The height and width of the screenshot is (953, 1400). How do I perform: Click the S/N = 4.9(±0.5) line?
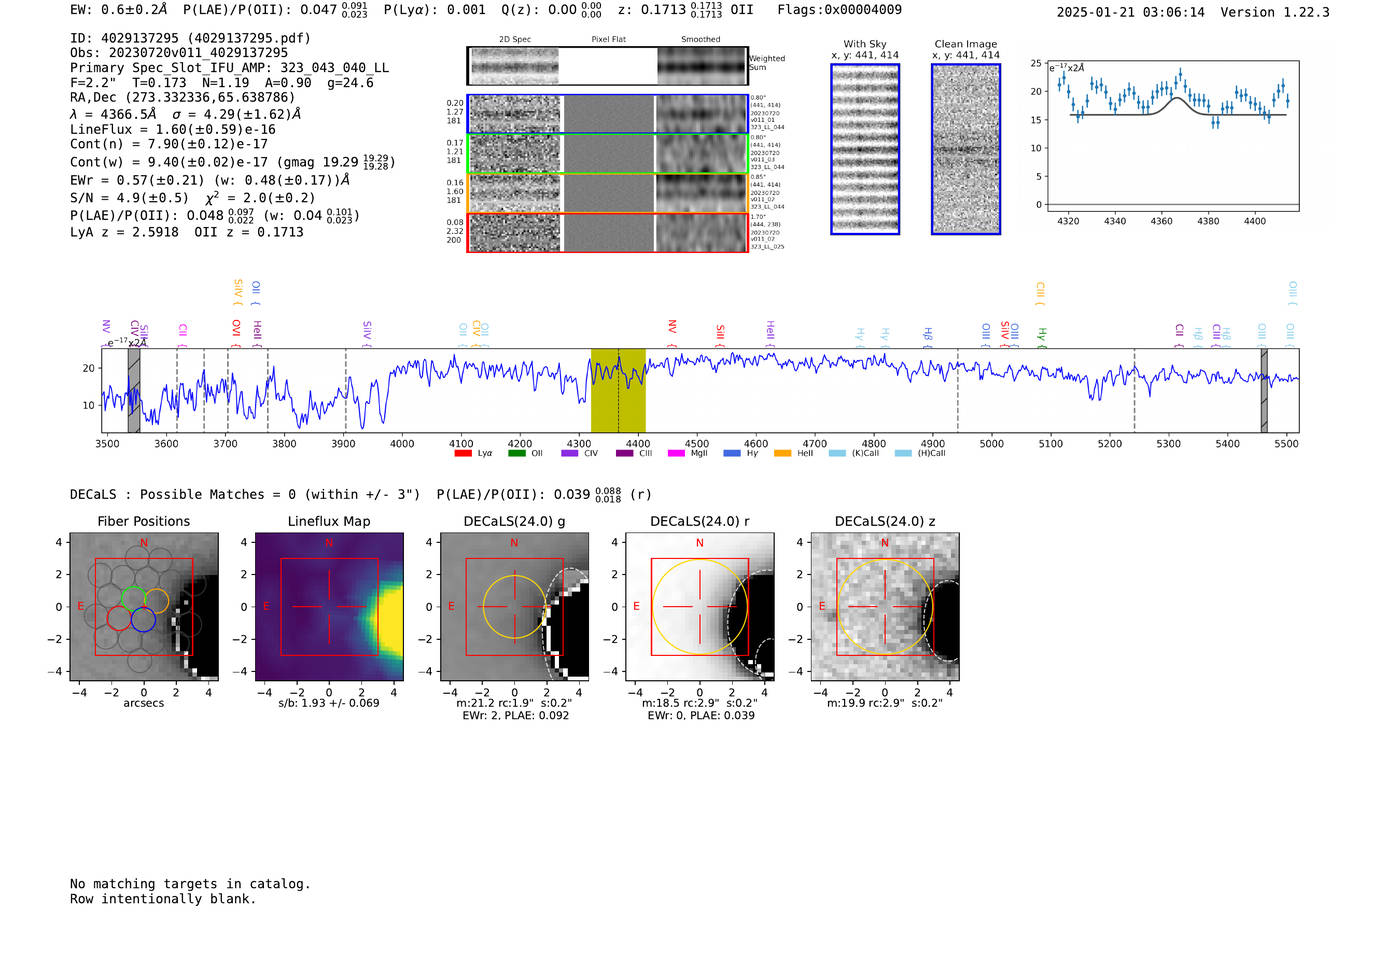coord(193,198)
